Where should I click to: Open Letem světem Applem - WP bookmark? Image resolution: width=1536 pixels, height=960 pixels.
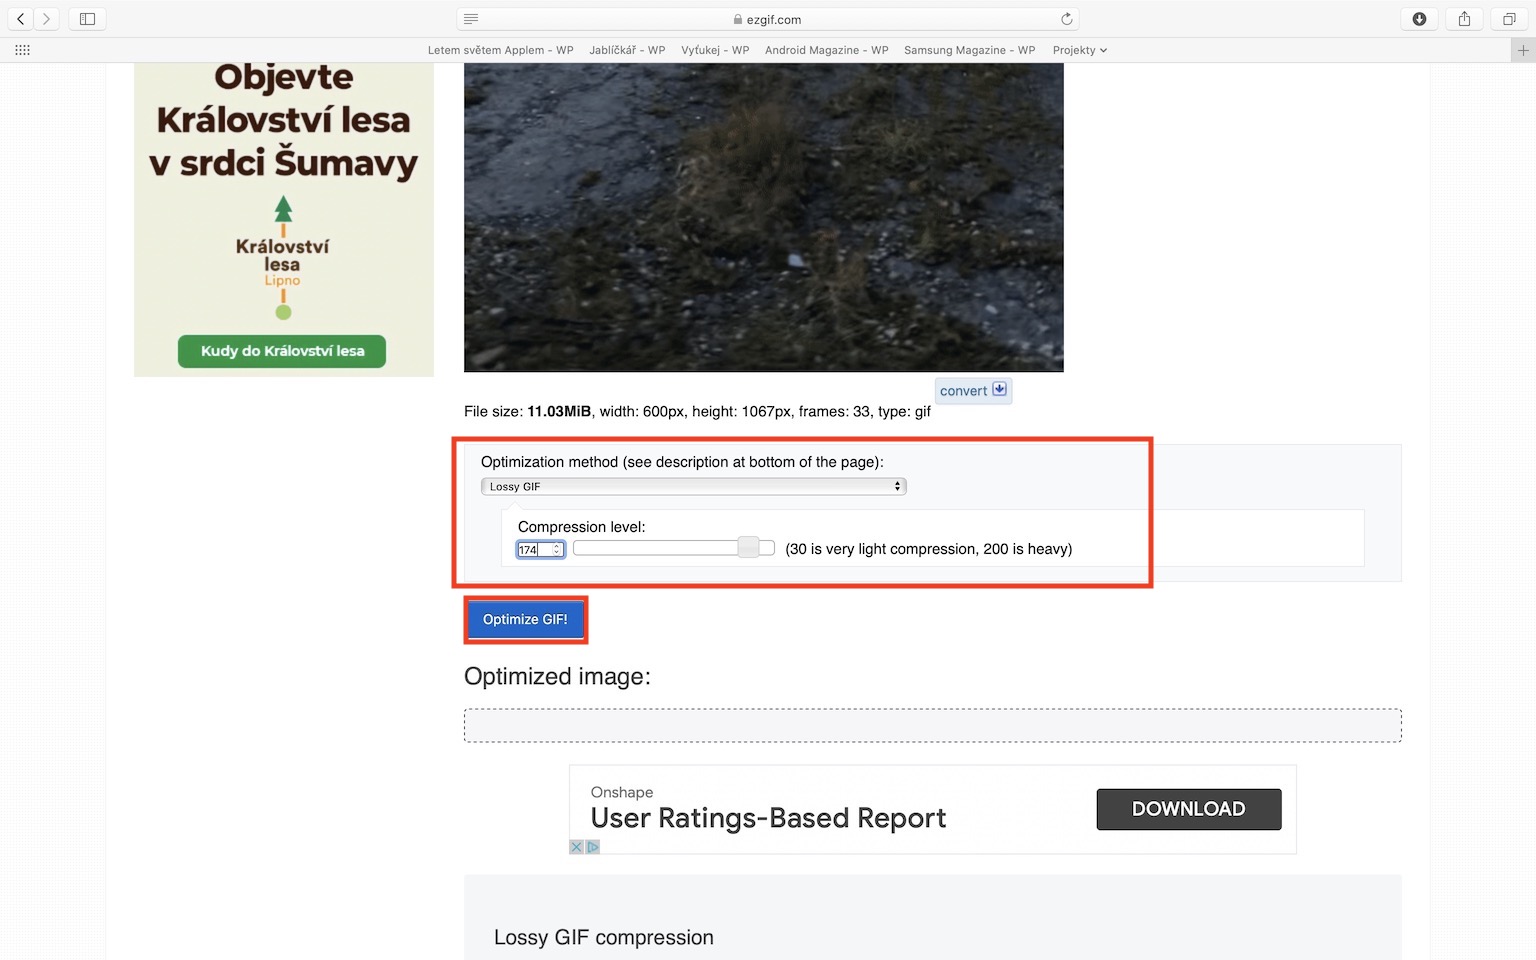(x=500, y=50)
